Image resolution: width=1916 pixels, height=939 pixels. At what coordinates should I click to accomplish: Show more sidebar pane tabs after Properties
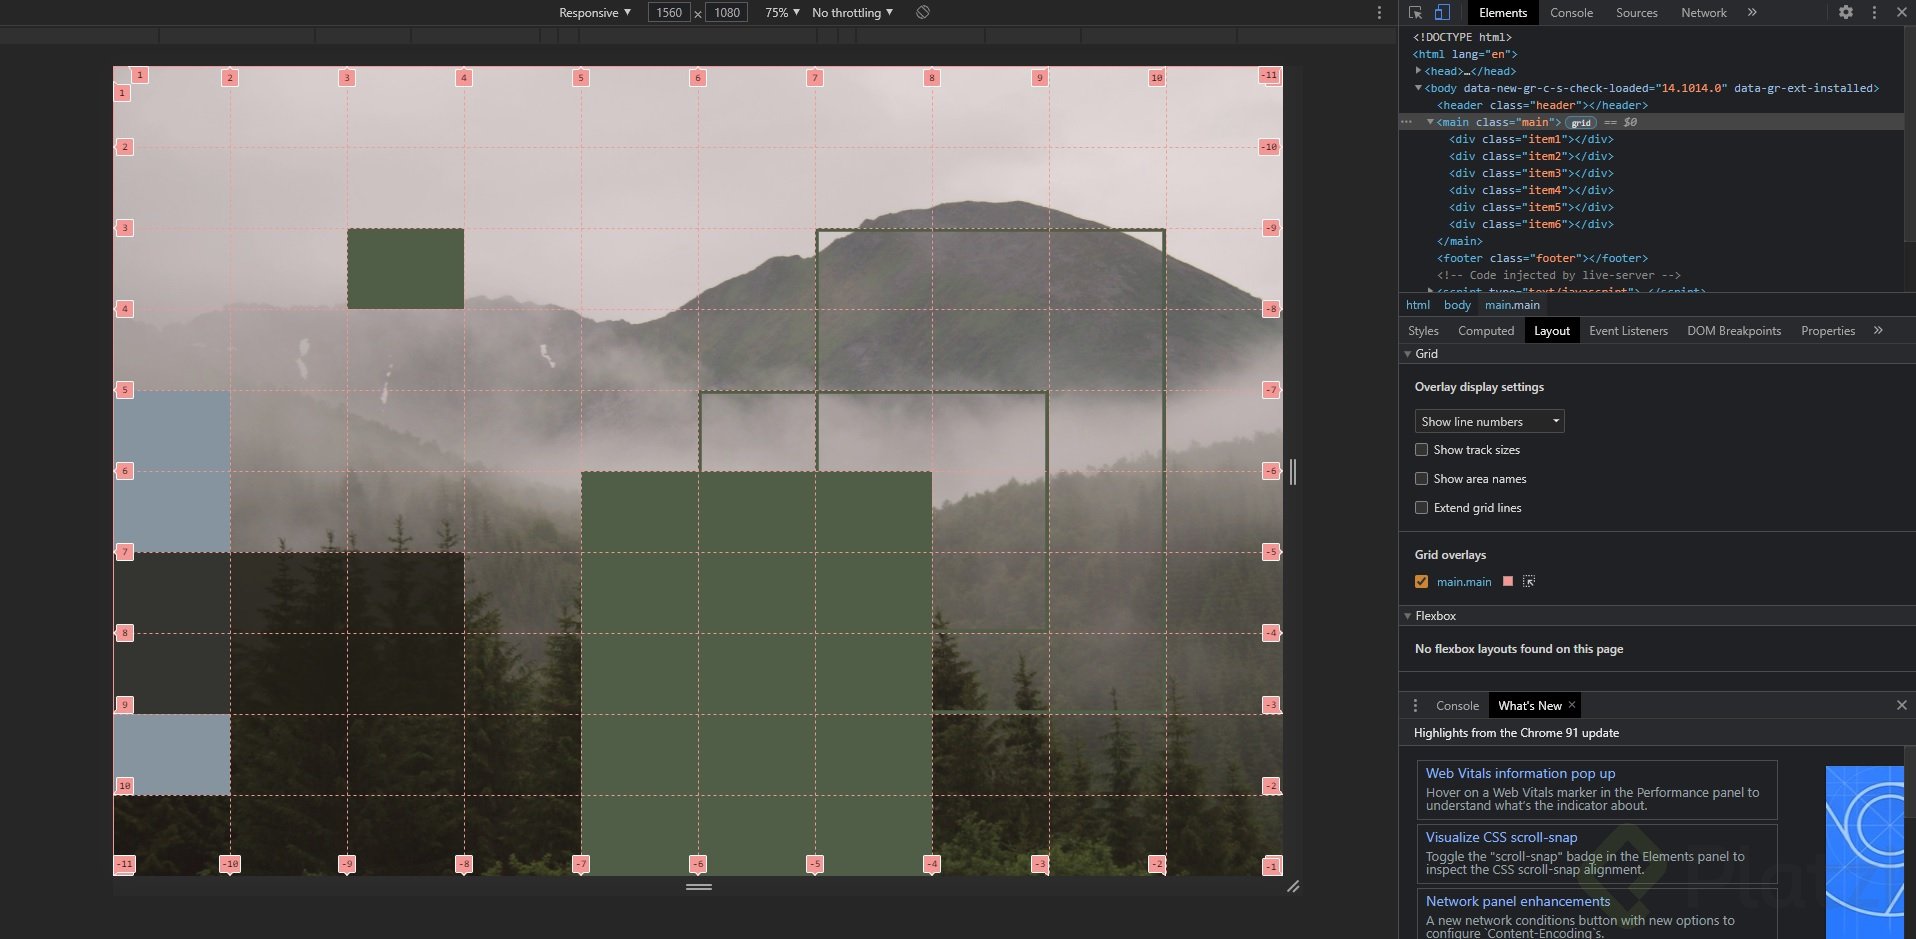[x=1878, y=330]
